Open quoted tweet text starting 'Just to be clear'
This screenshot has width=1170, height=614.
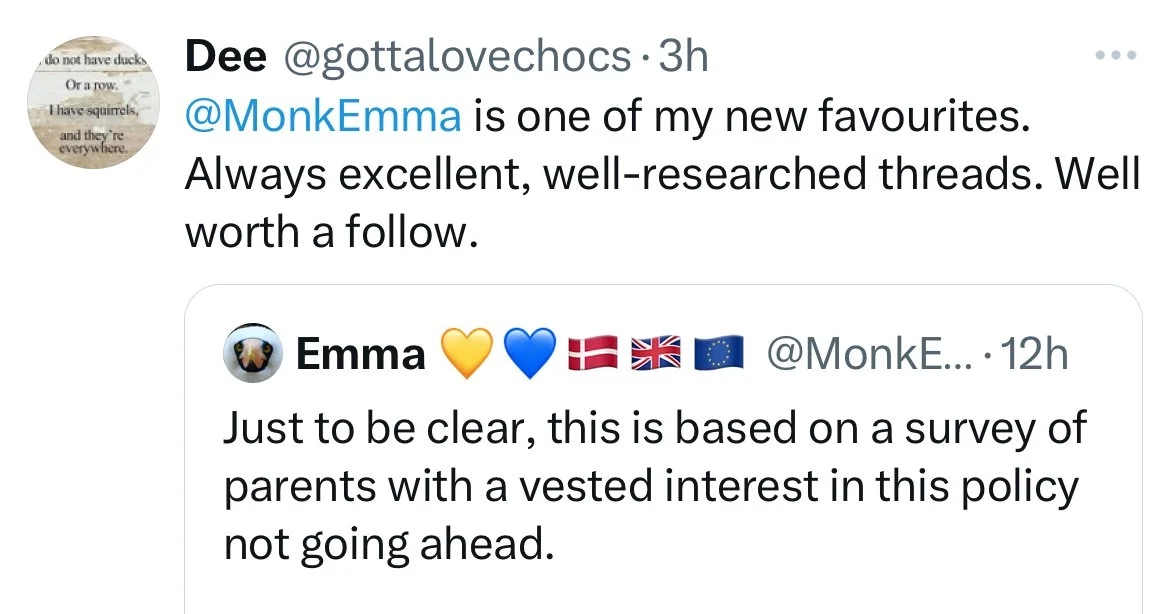tap(654, 428)
